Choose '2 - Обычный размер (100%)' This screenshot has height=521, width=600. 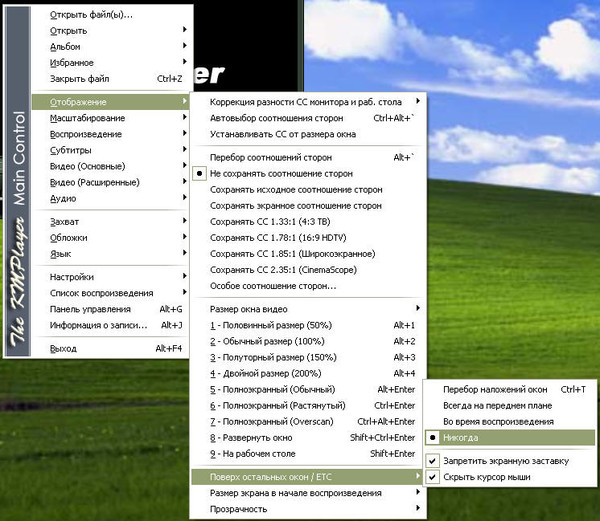pyautogui.click(x=308, y=341)
